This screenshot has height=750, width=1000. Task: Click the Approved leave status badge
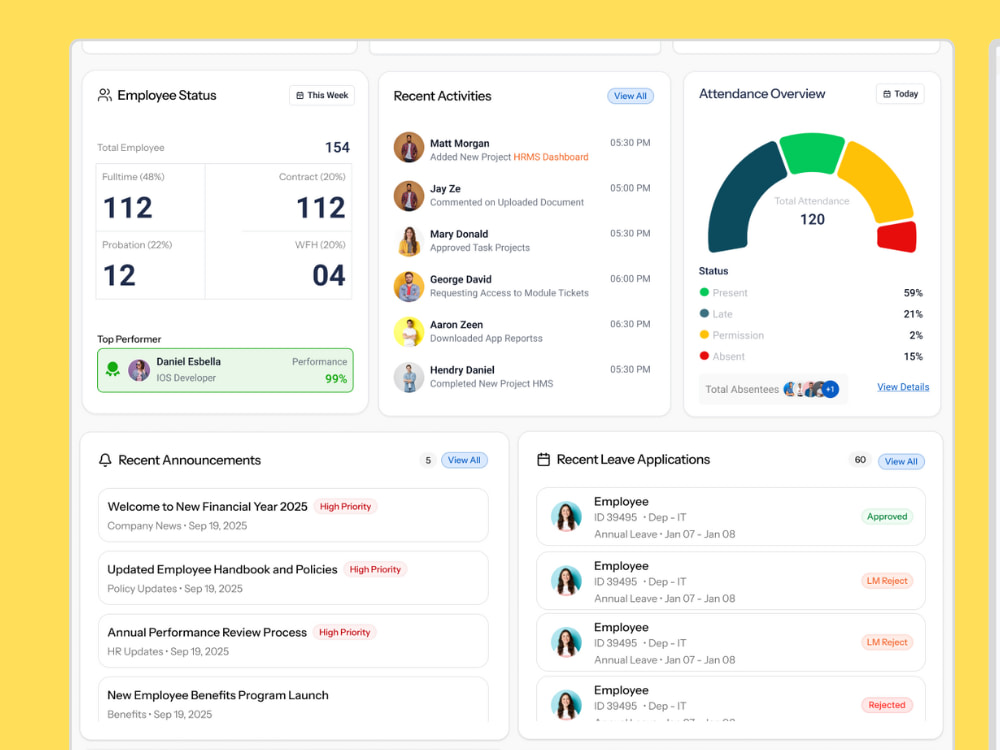[887, 517]
